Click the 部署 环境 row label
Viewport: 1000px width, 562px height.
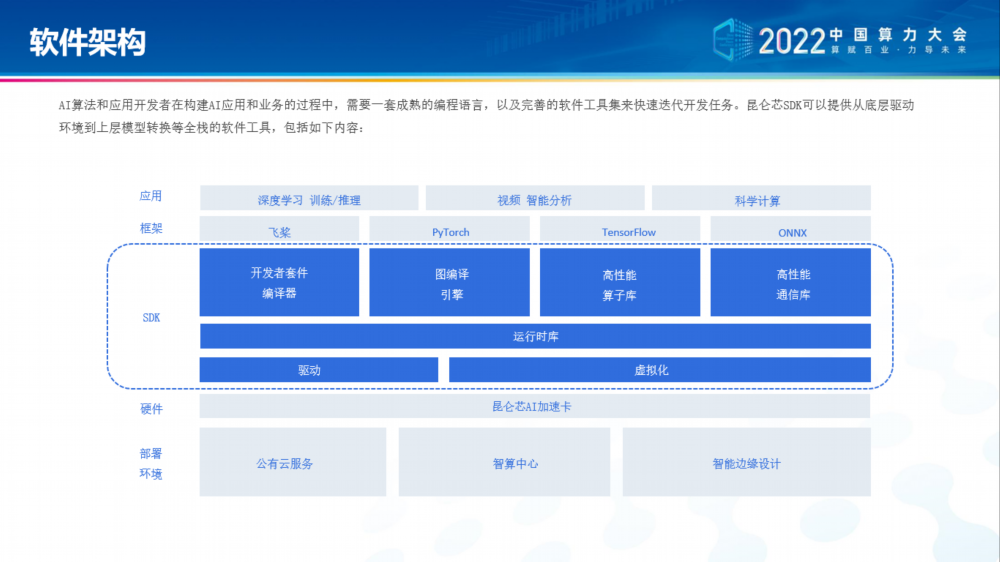coord(151,464)
